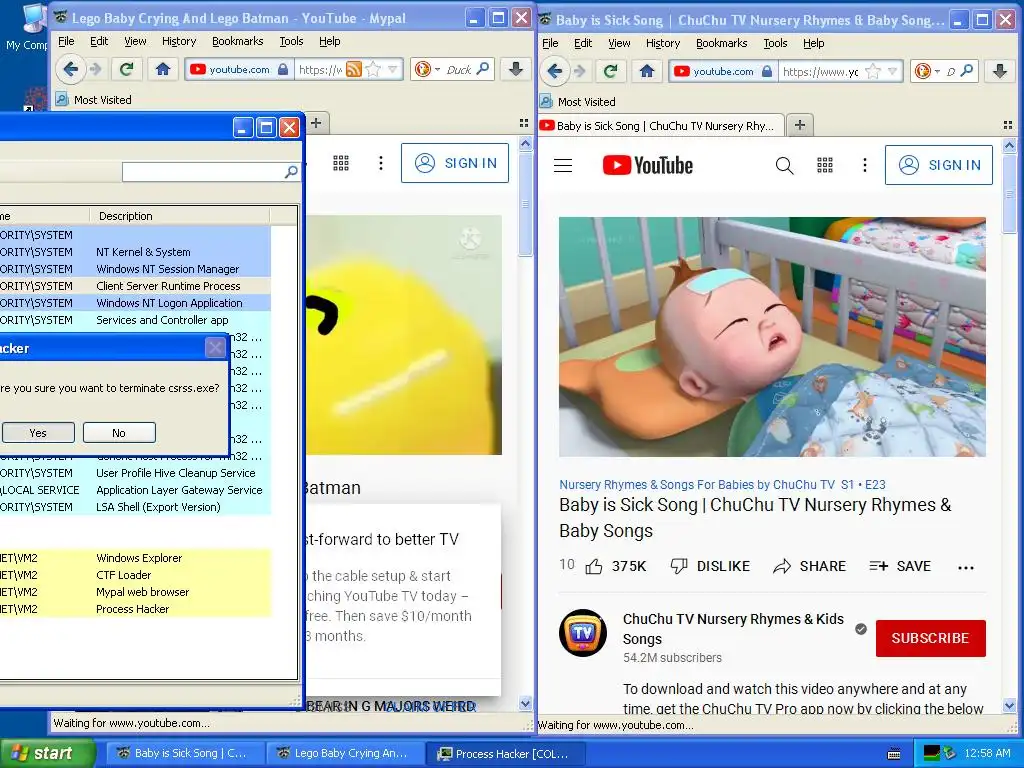Viewport: 1024px width, 768px height.
Task: Select Client Server Runtime Process row
Action: point(135,286)
